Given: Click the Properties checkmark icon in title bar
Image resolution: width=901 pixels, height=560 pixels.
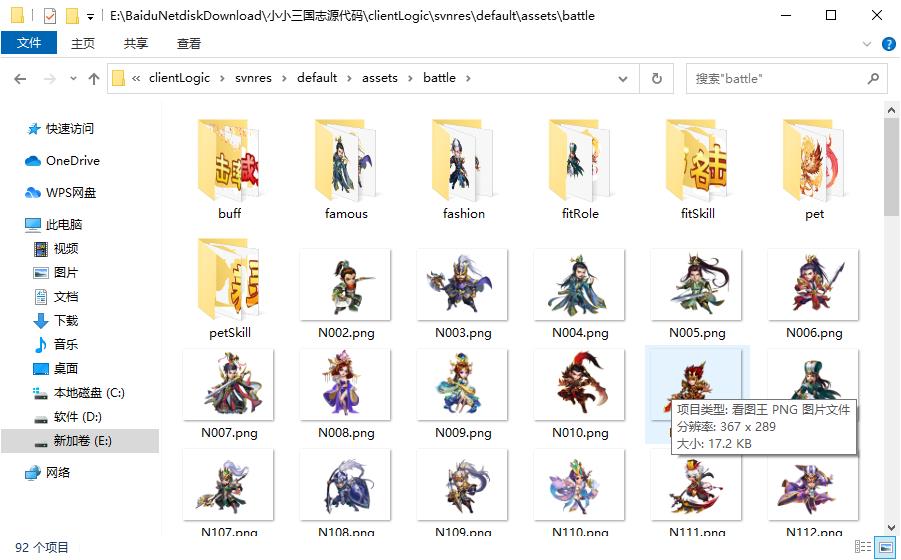Looking at the screenshot, I should click(x=50, y=16).
